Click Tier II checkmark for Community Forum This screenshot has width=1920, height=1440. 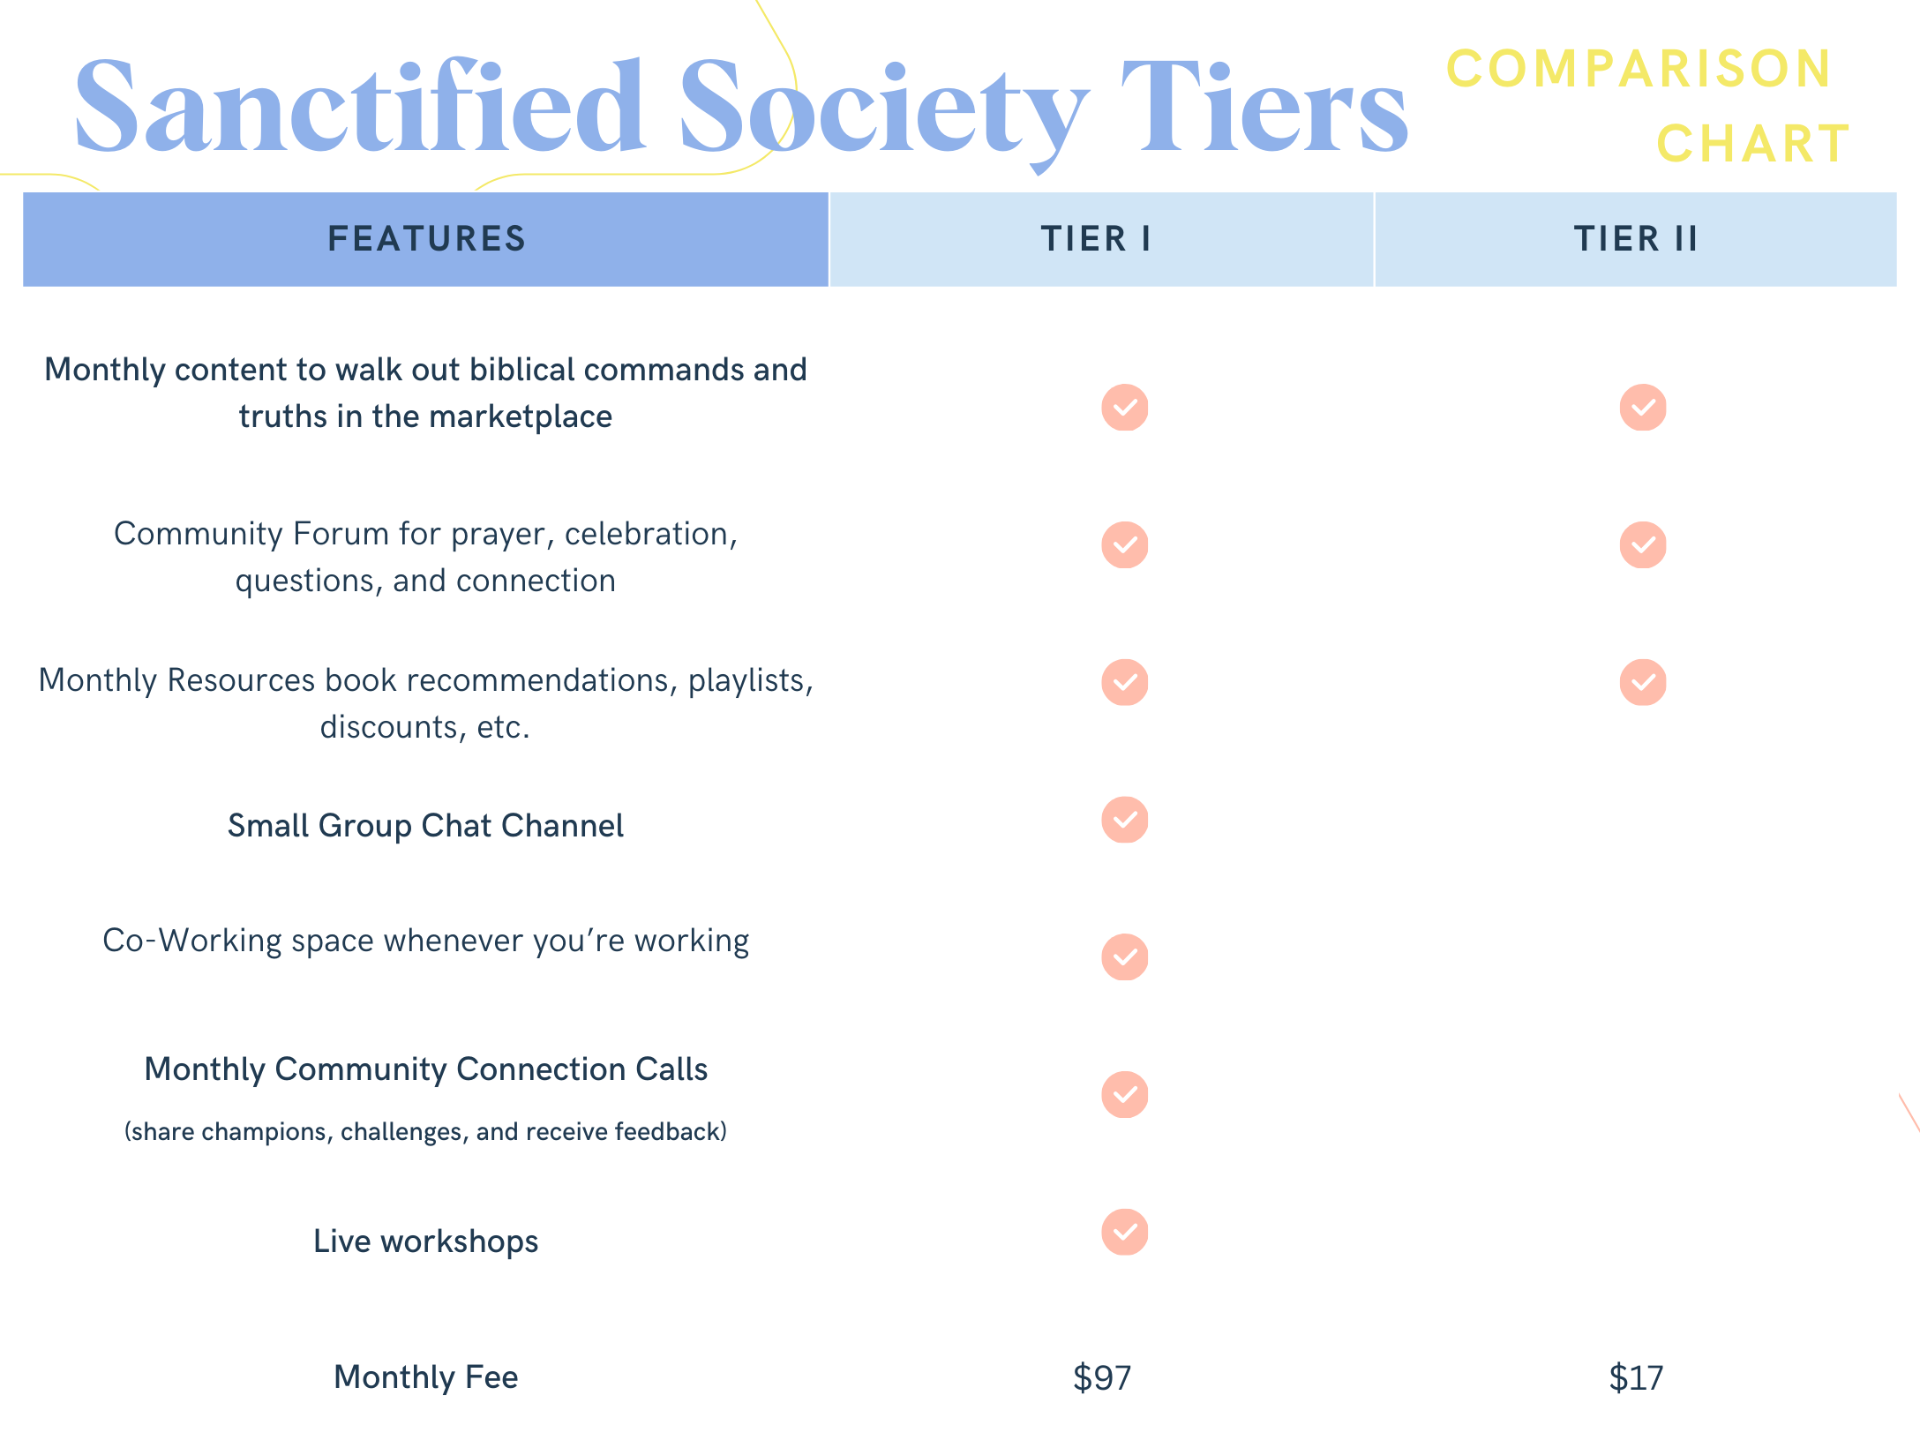[x=1642, y=545]
